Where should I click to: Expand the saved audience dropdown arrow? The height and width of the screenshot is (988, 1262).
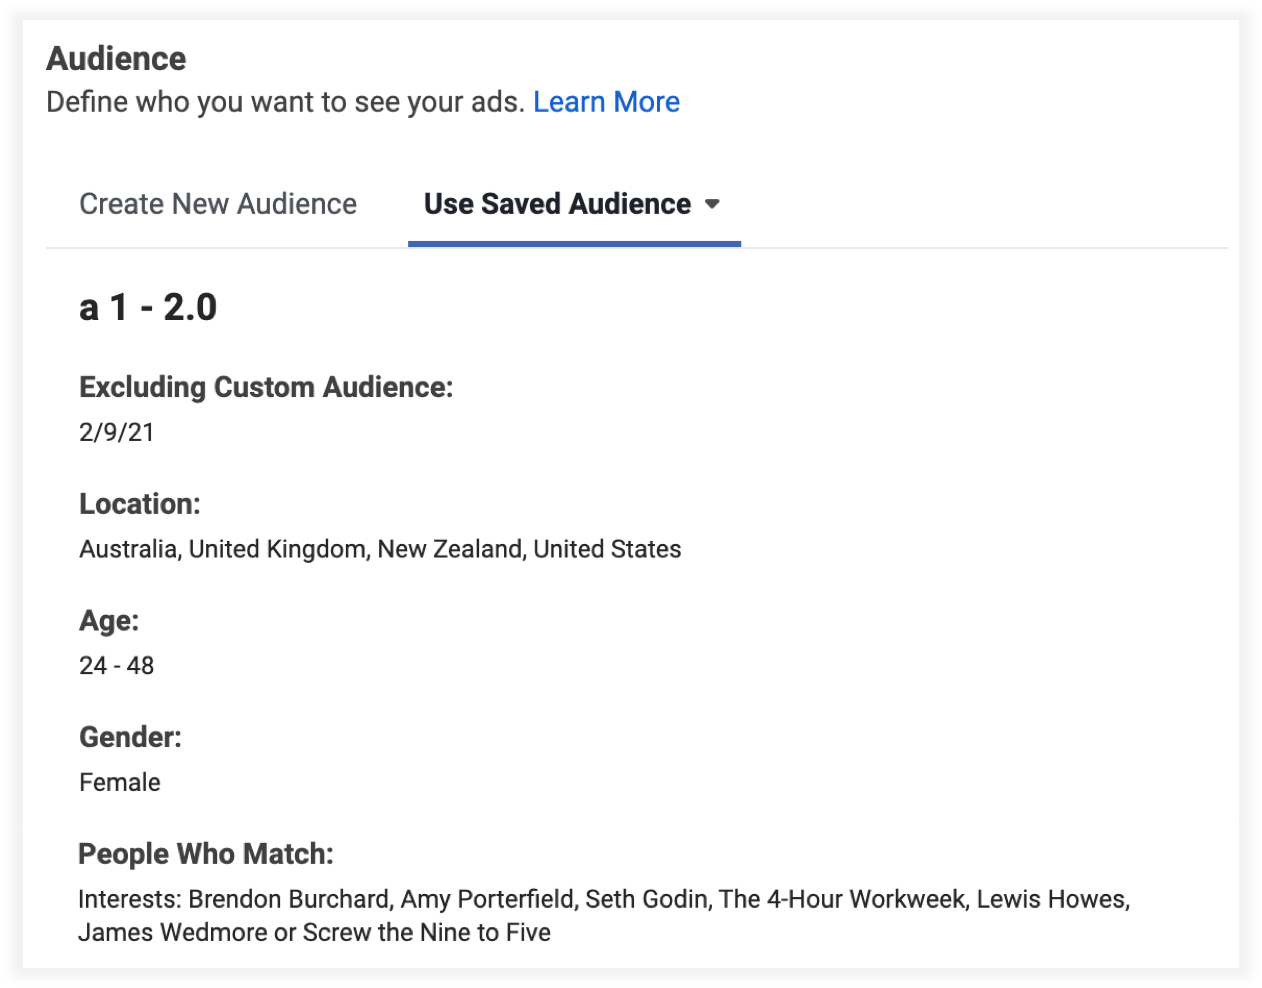[712, 204]
